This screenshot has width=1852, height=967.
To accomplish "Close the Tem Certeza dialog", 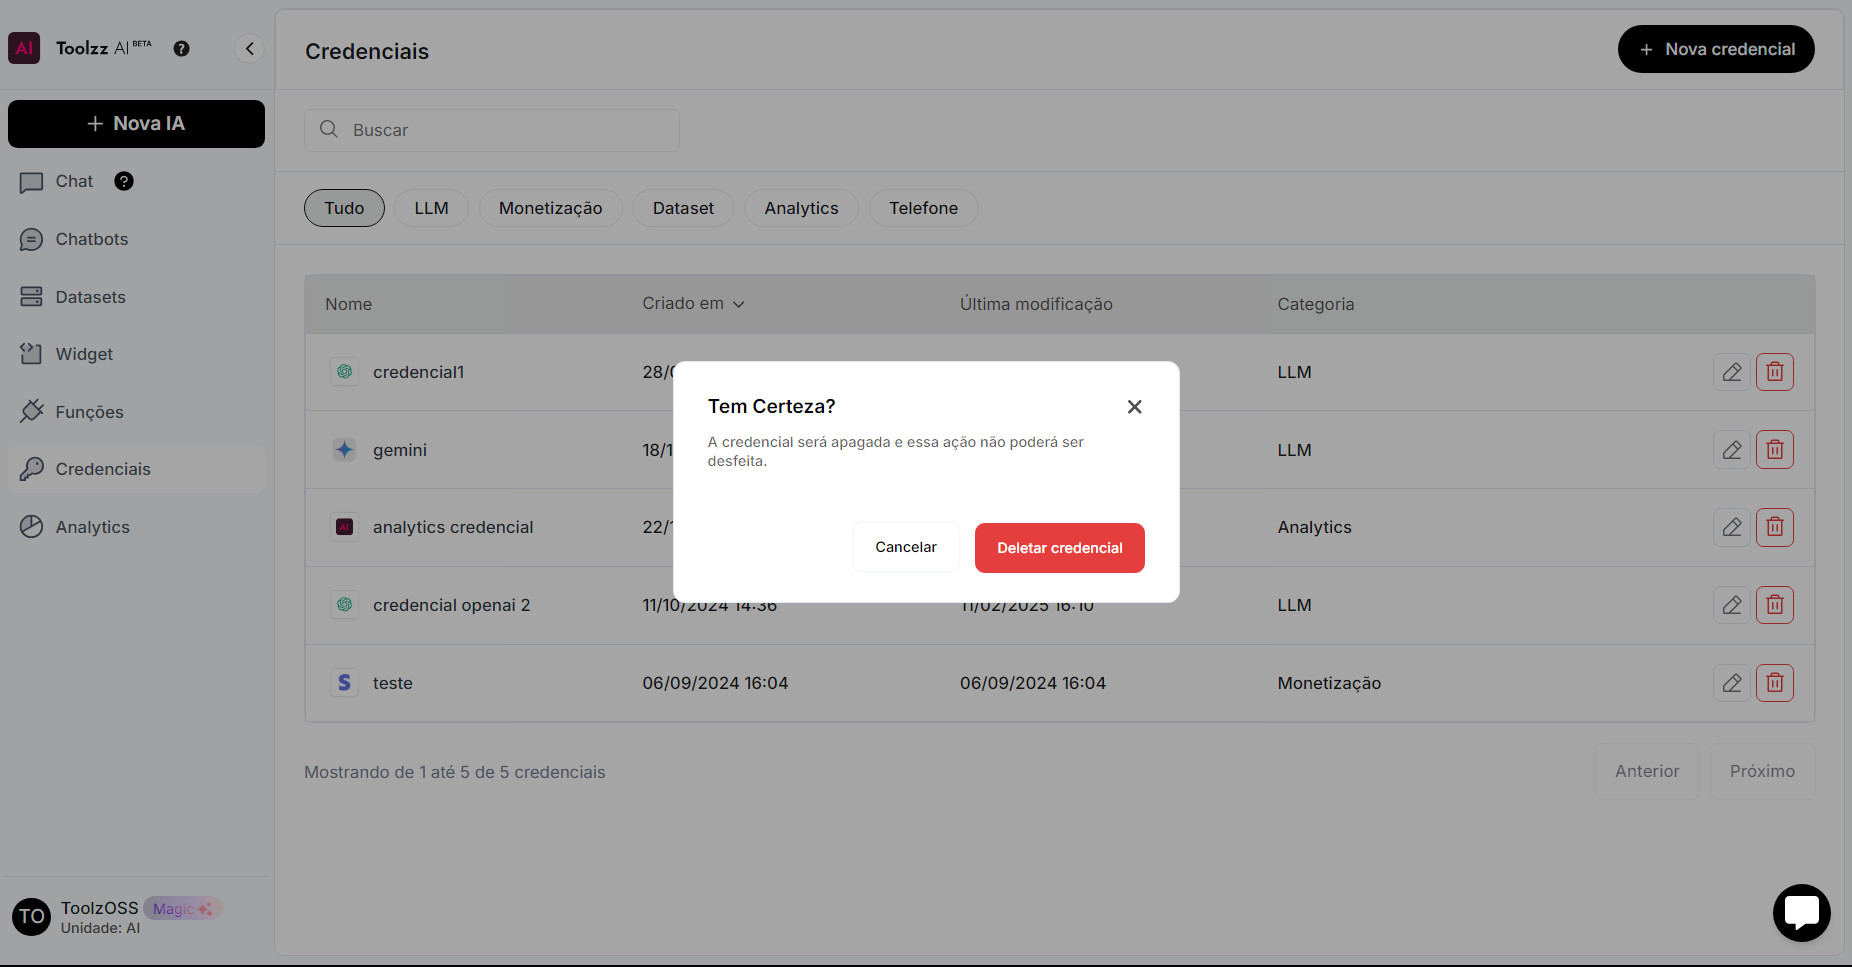I will pos(1134,407).
